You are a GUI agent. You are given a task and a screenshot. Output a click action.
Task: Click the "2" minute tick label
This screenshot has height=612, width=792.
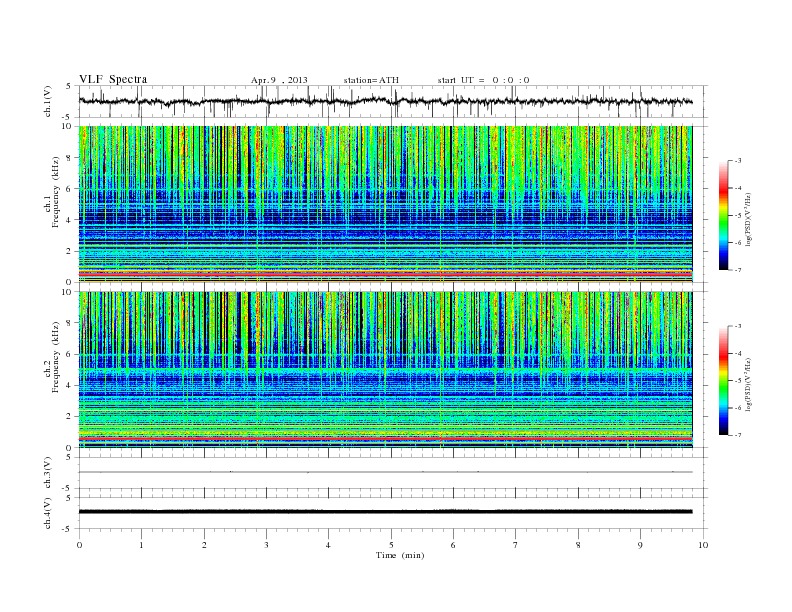pos(204,545)
